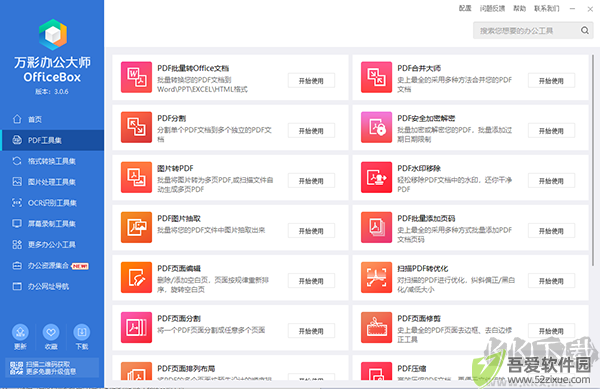Minimize the OfficeBox window
This screenshot has height=389, width=600.
click(572, 8)
